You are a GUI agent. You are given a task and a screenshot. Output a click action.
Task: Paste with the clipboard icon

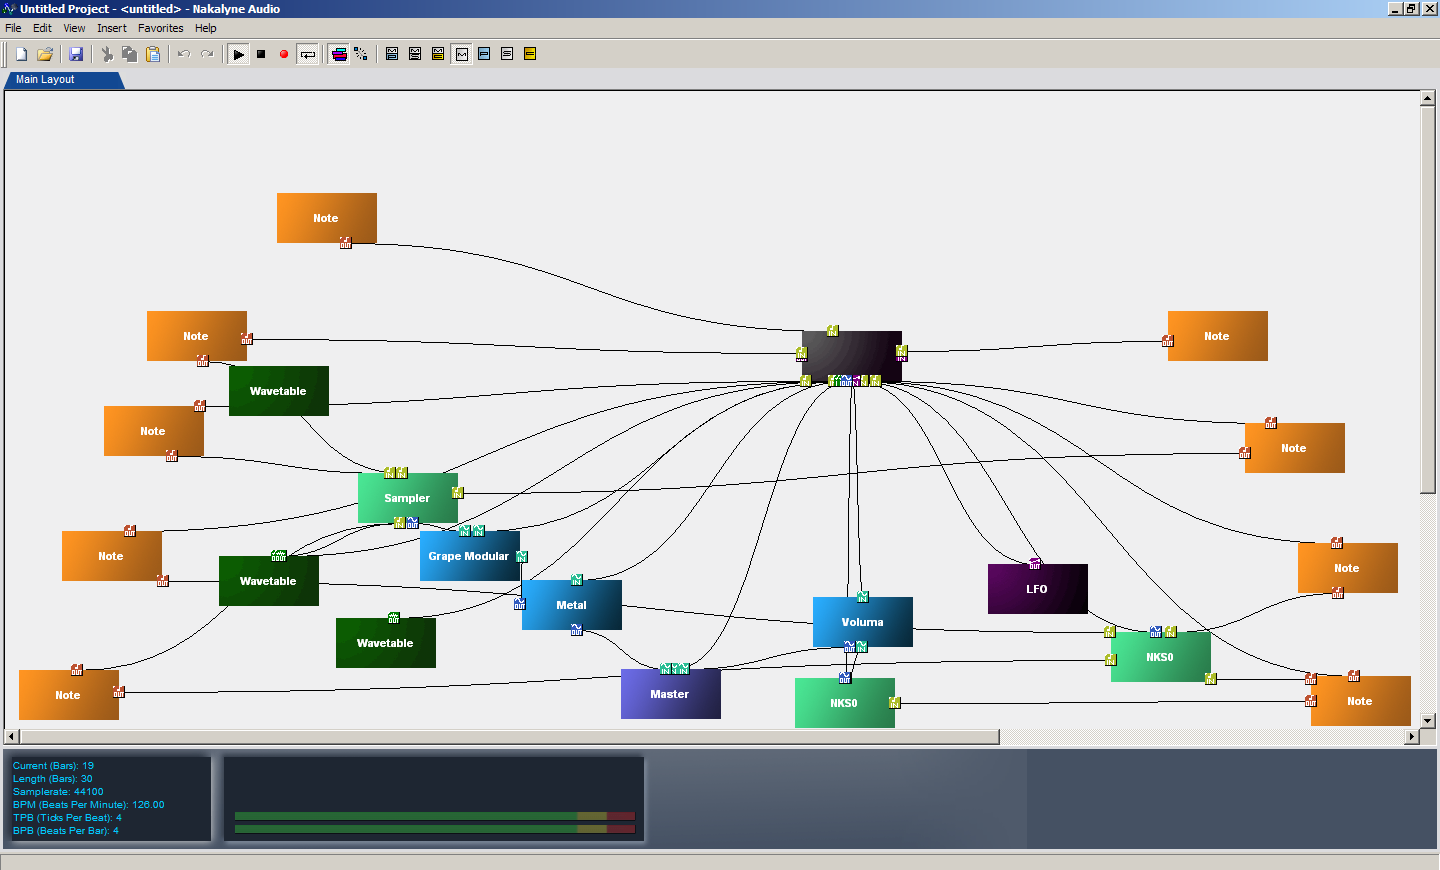[x=153, y=54]
